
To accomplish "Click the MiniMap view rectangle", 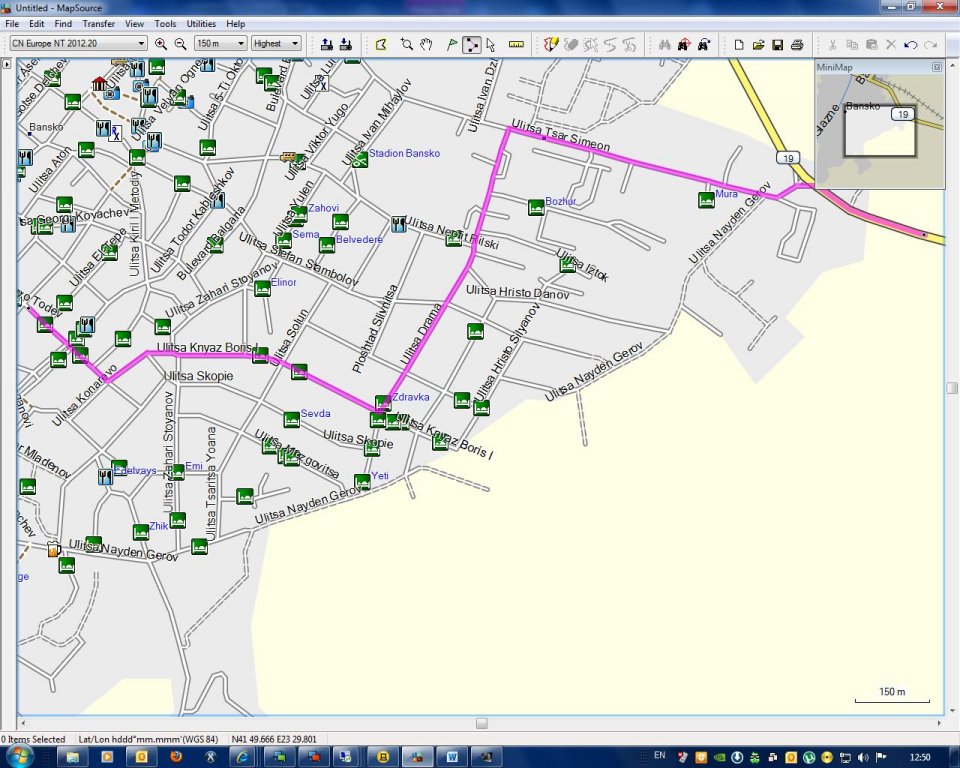I will (880, 131).
